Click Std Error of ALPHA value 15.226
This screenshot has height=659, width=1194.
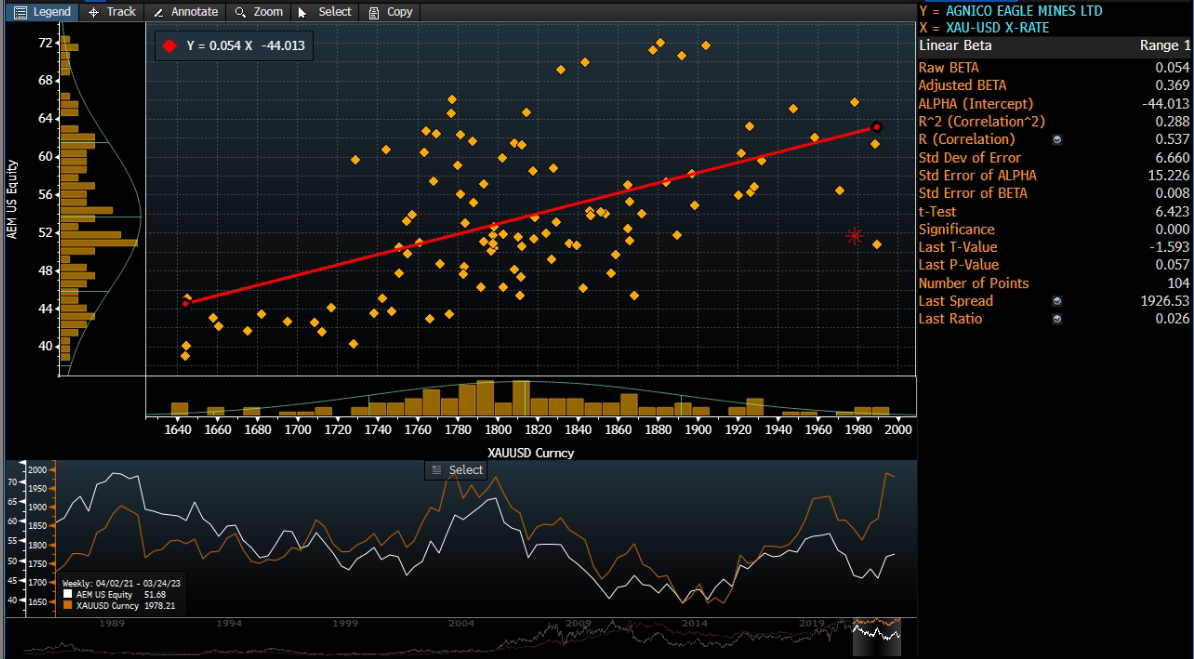coord(1171,175)
